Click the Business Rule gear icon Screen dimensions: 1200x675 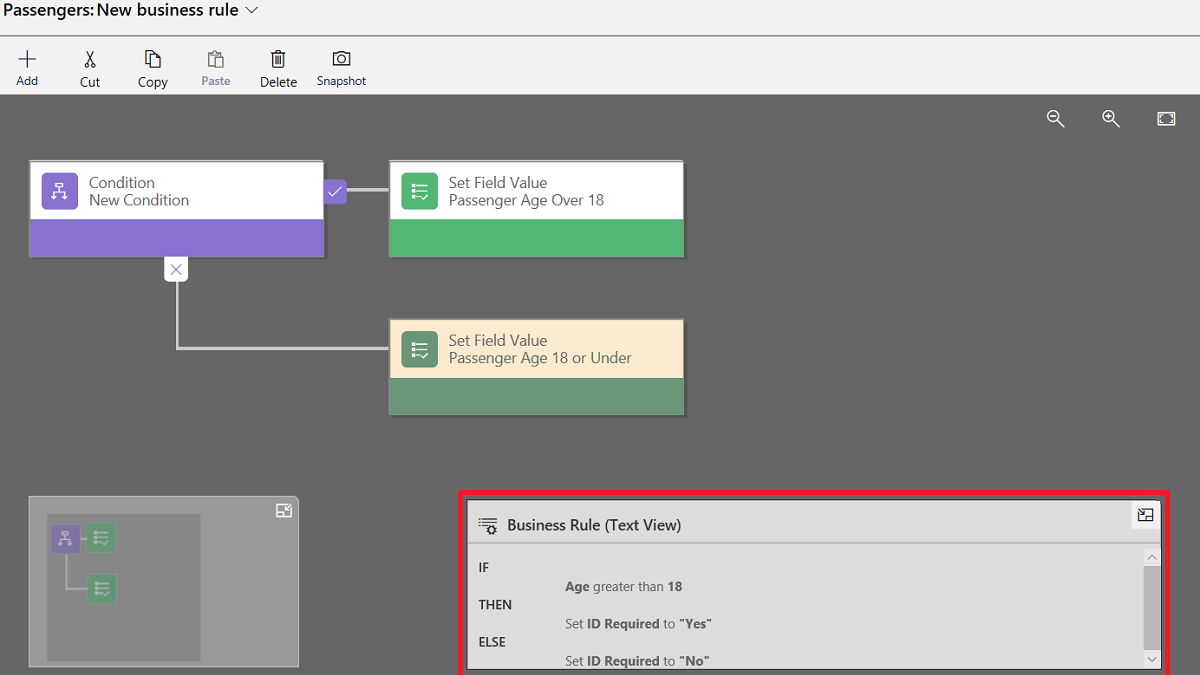pos(487,525)
